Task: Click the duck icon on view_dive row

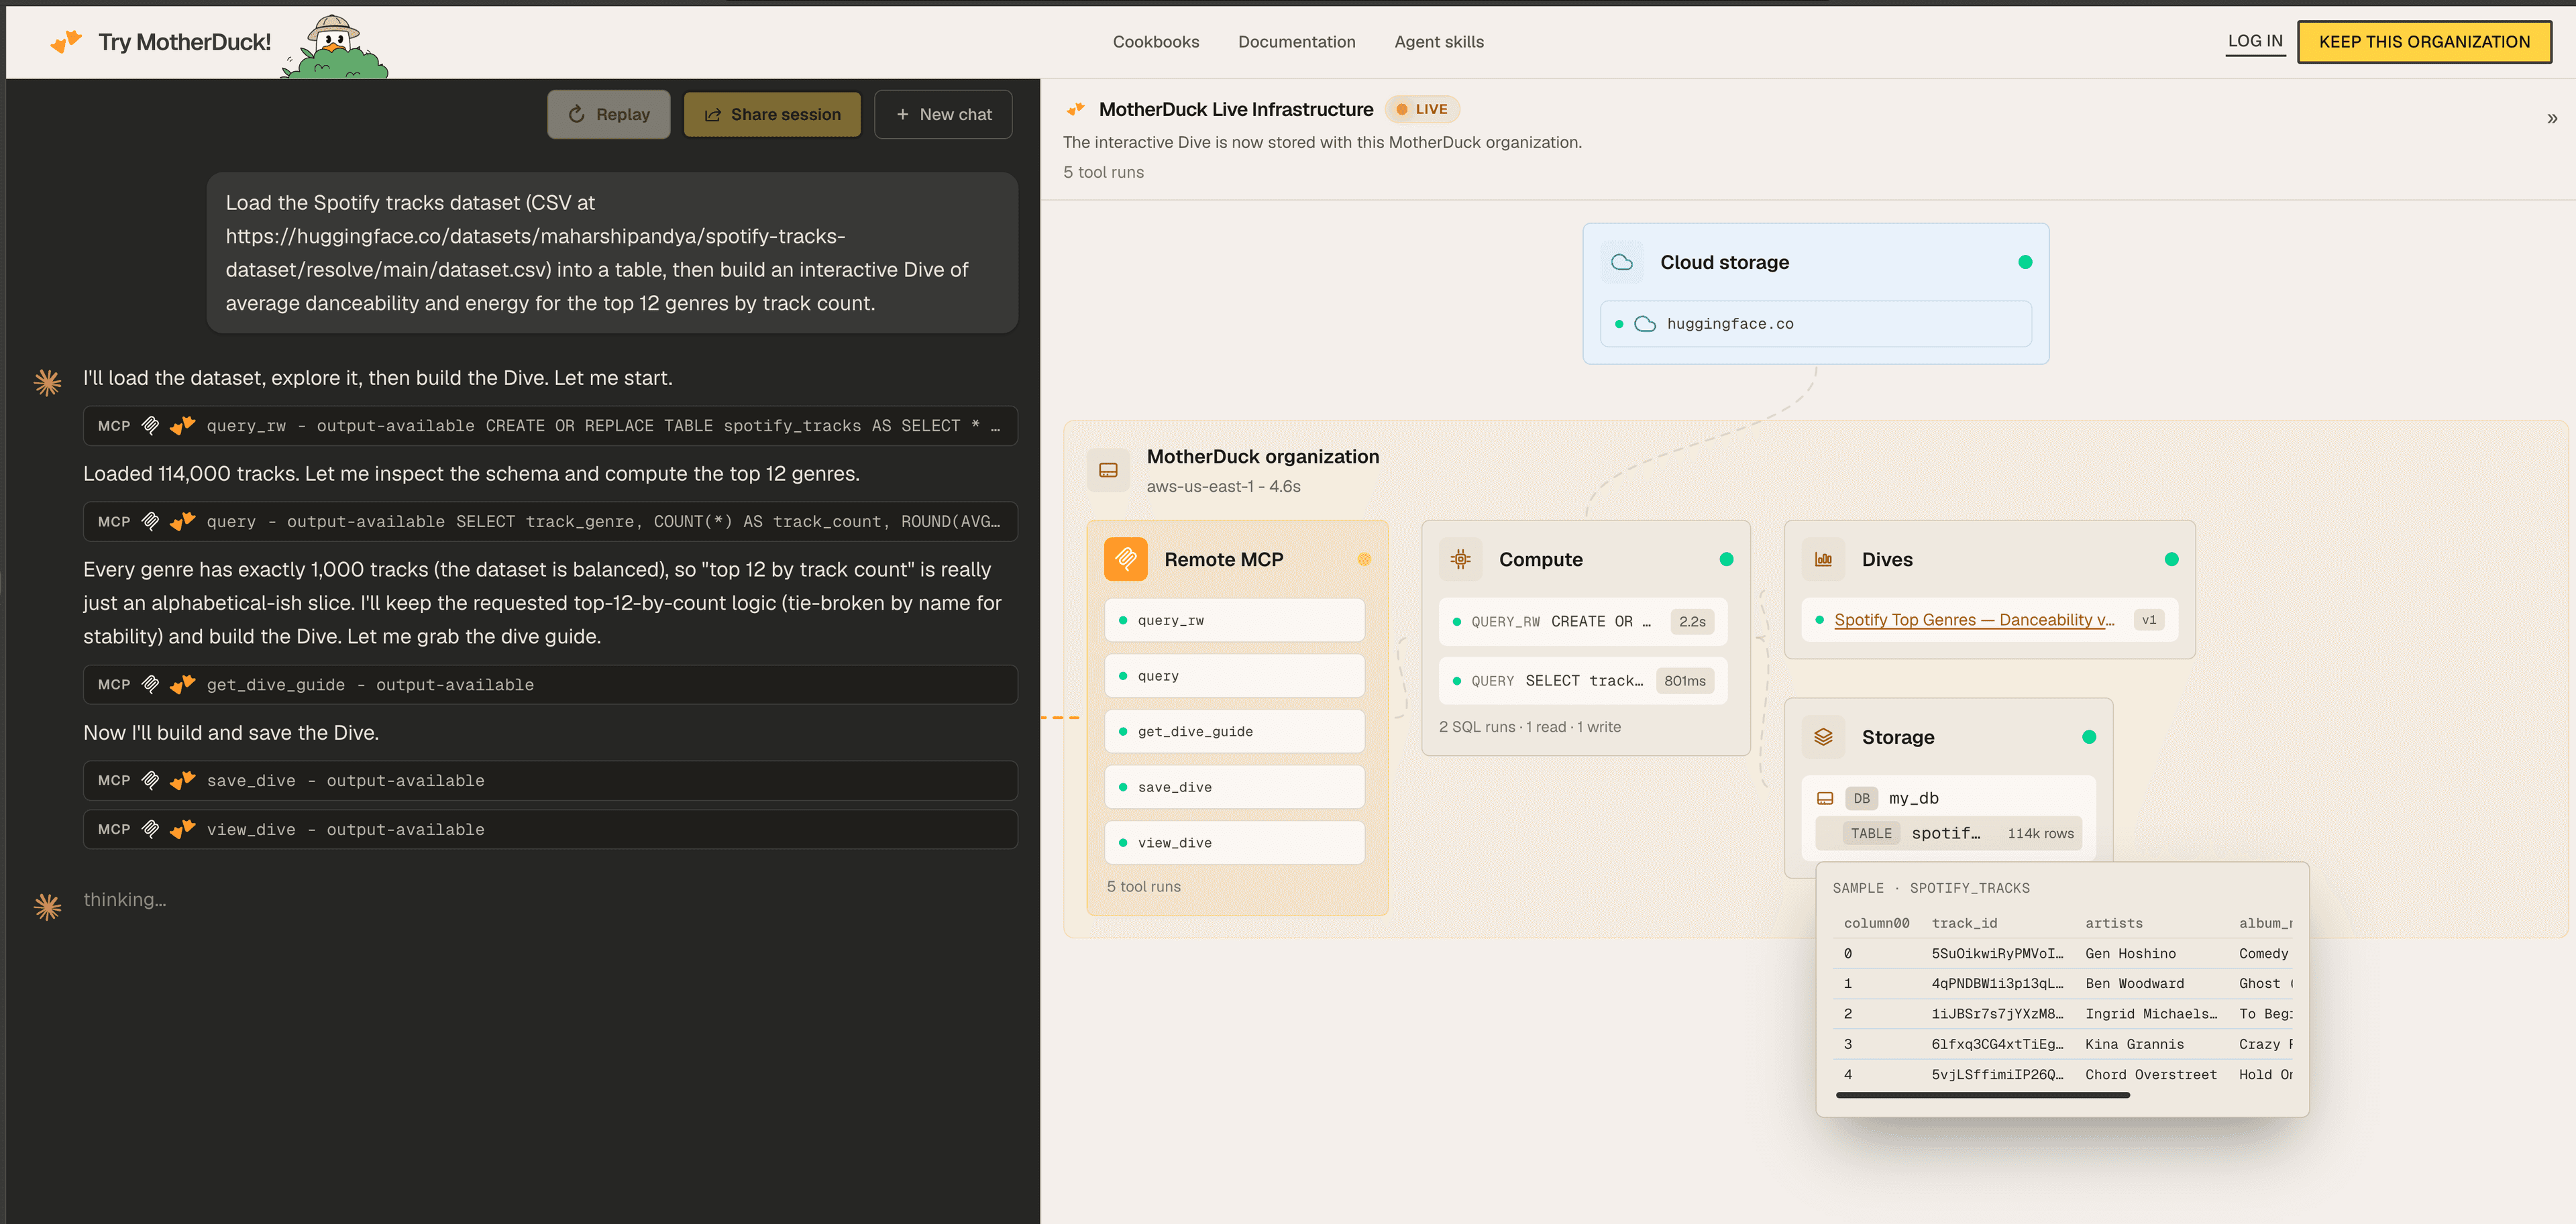Action: pos(182,829)
